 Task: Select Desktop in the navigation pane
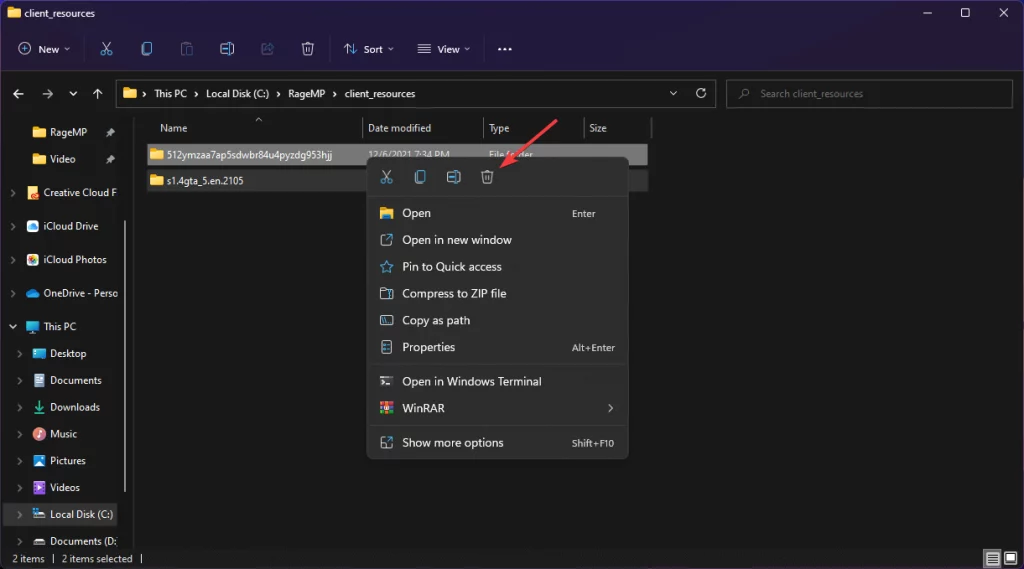click(68, 353)
